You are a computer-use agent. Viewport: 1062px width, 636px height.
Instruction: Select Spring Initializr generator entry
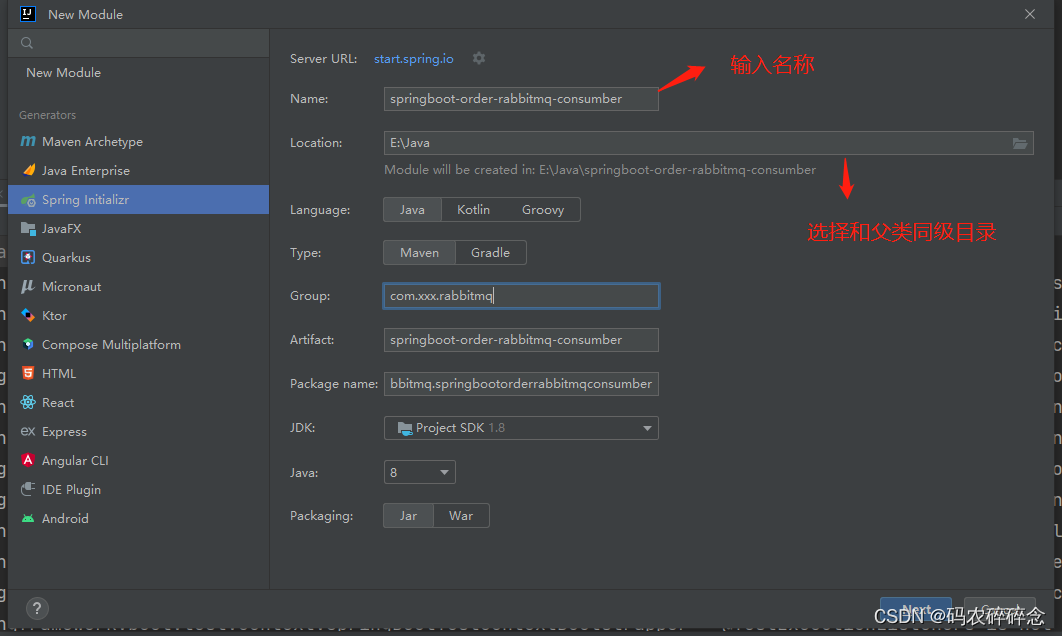[138, 200]
